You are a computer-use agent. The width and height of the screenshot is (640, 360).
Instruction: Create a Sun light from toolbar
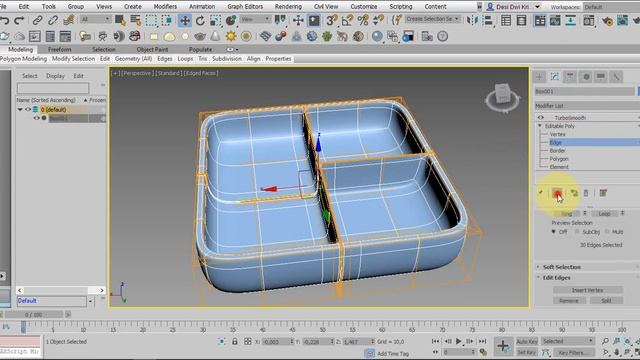231,36
